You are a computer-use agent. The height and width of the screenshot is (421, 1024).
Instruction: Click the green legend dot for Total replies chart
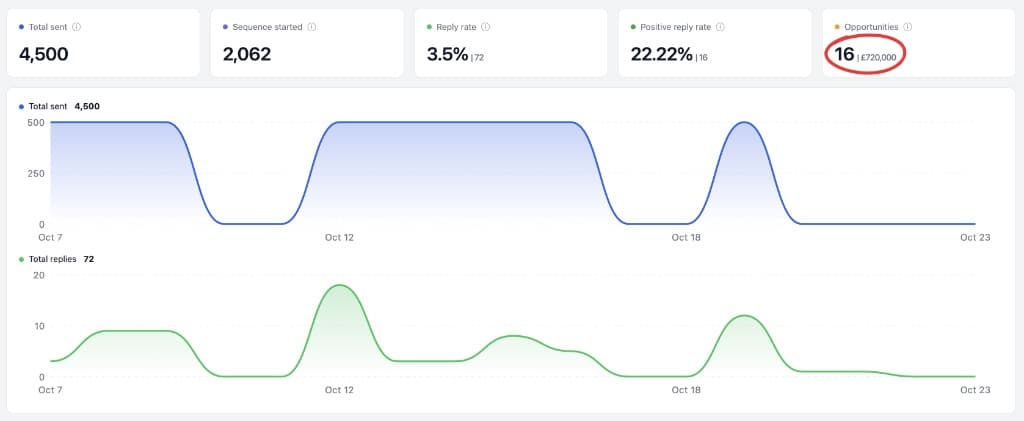point(22,260)
